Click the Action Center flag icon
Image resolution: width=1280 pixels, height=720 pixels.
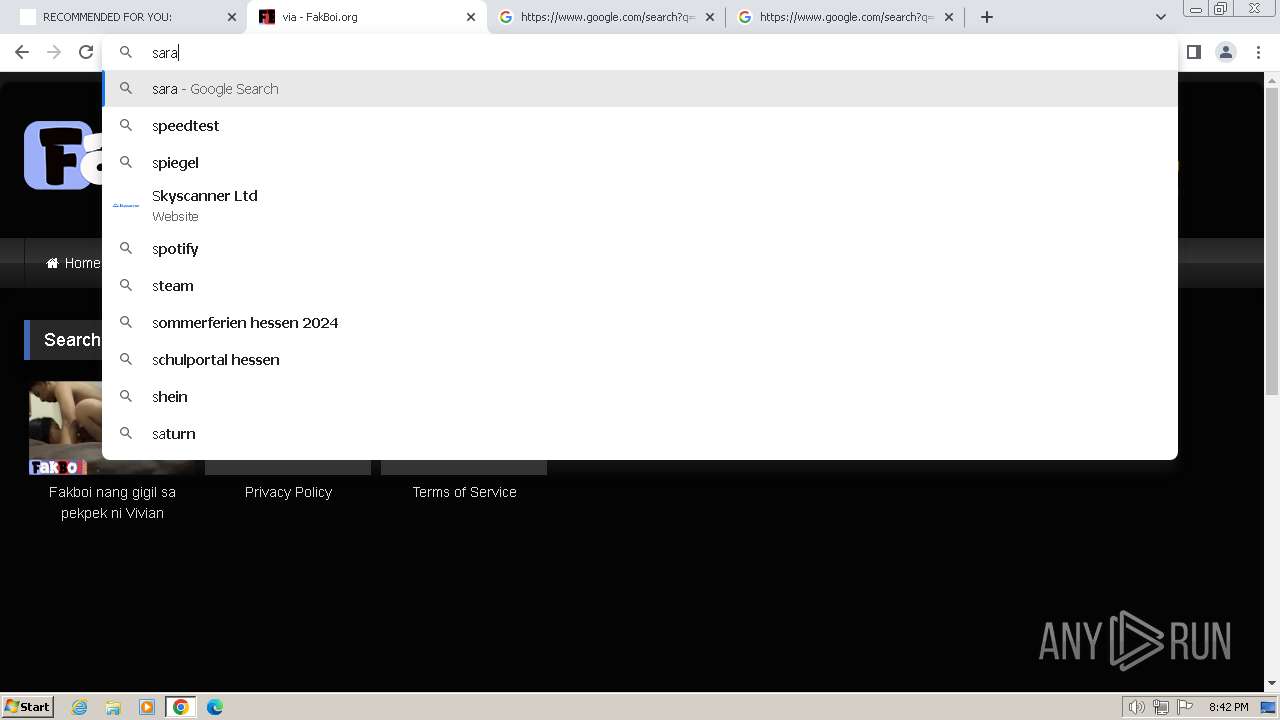(1185, 707)
